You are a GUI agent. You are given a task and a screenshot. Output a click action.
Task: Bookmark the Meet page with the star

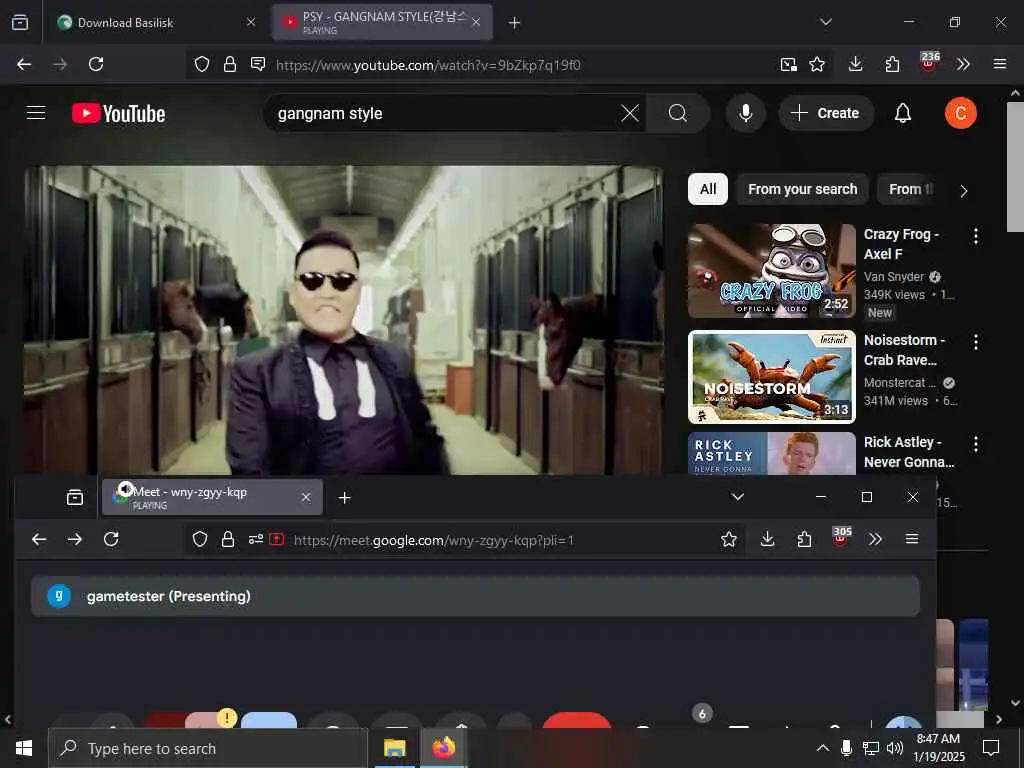729,539
